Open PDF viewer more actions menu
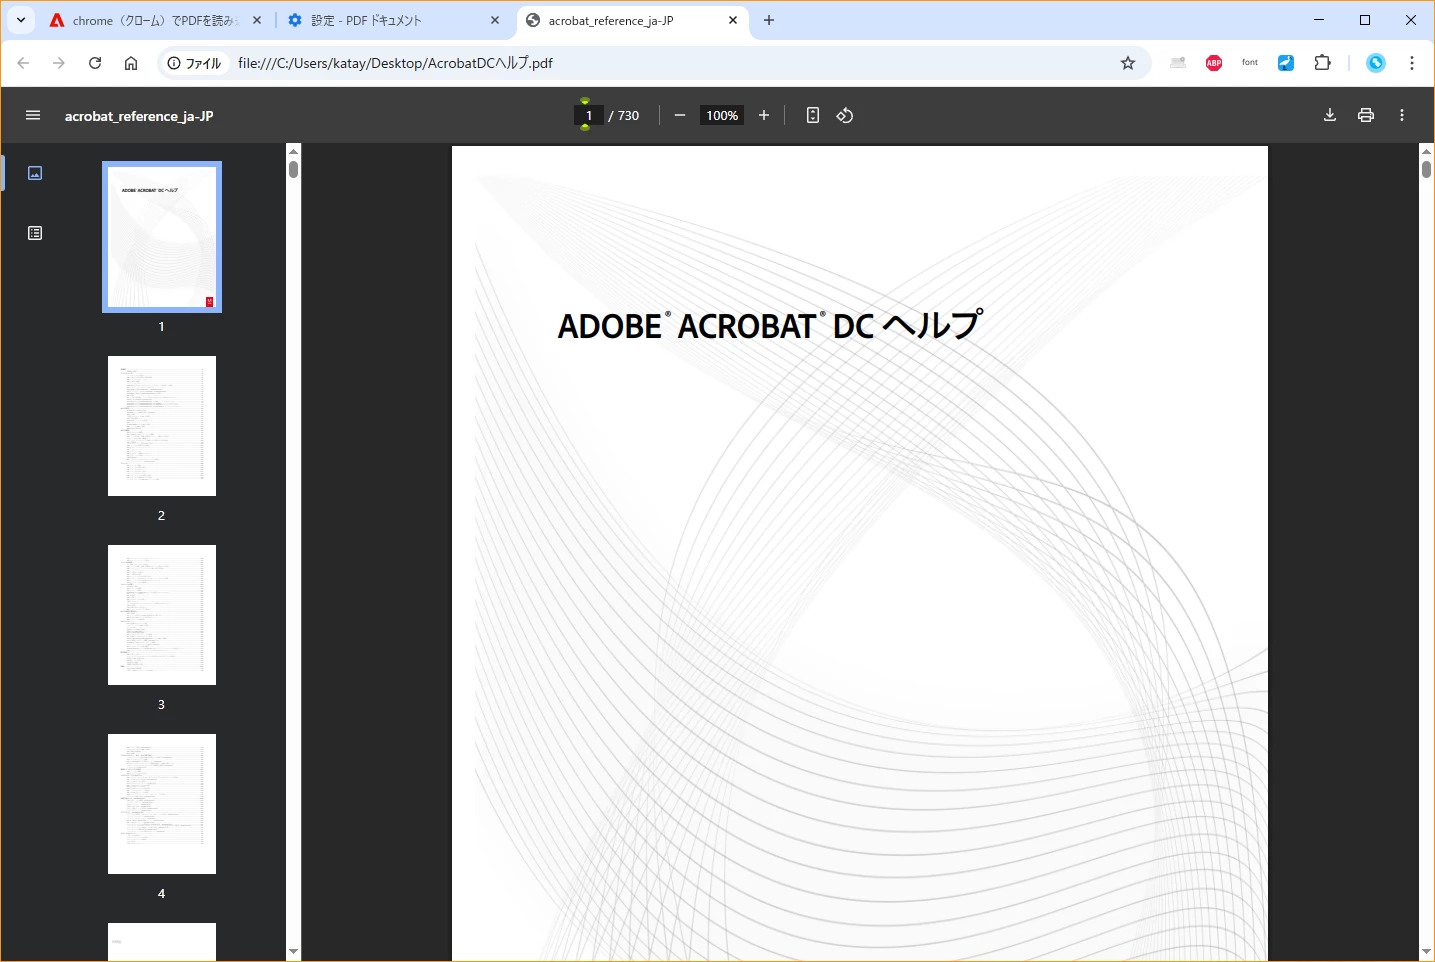Screen dimensions: 1435x962 1402,115
